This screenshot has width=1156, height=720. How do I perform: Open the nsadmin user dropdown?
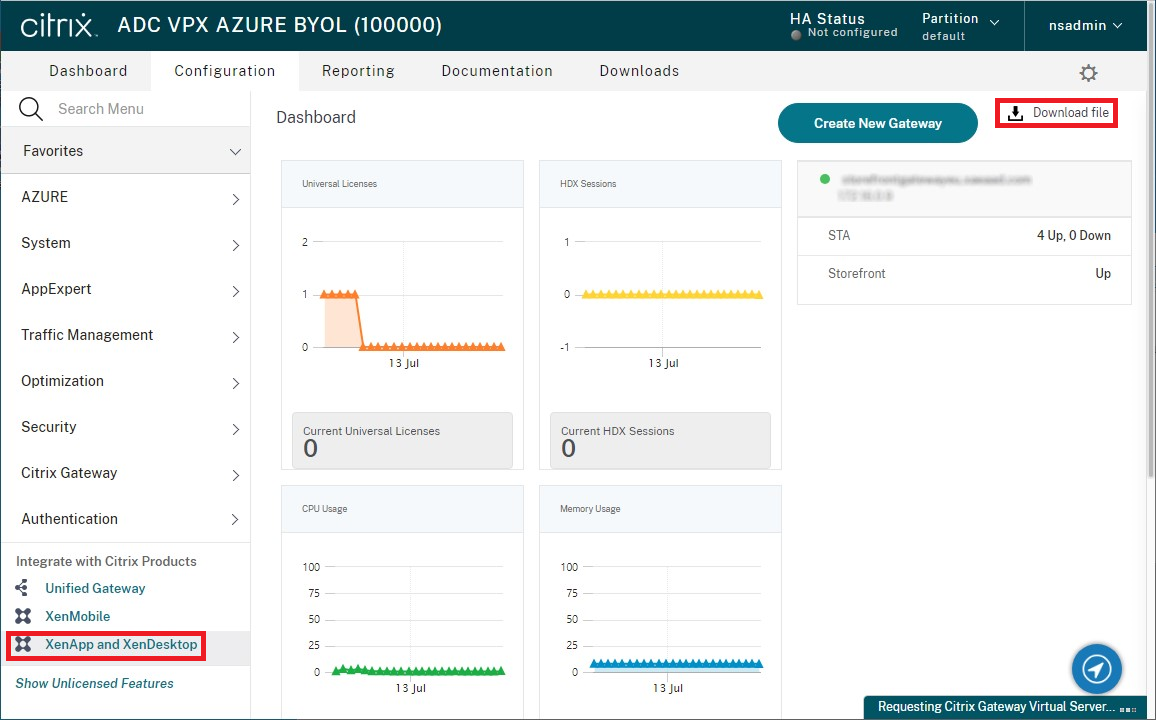point(1085,25)
